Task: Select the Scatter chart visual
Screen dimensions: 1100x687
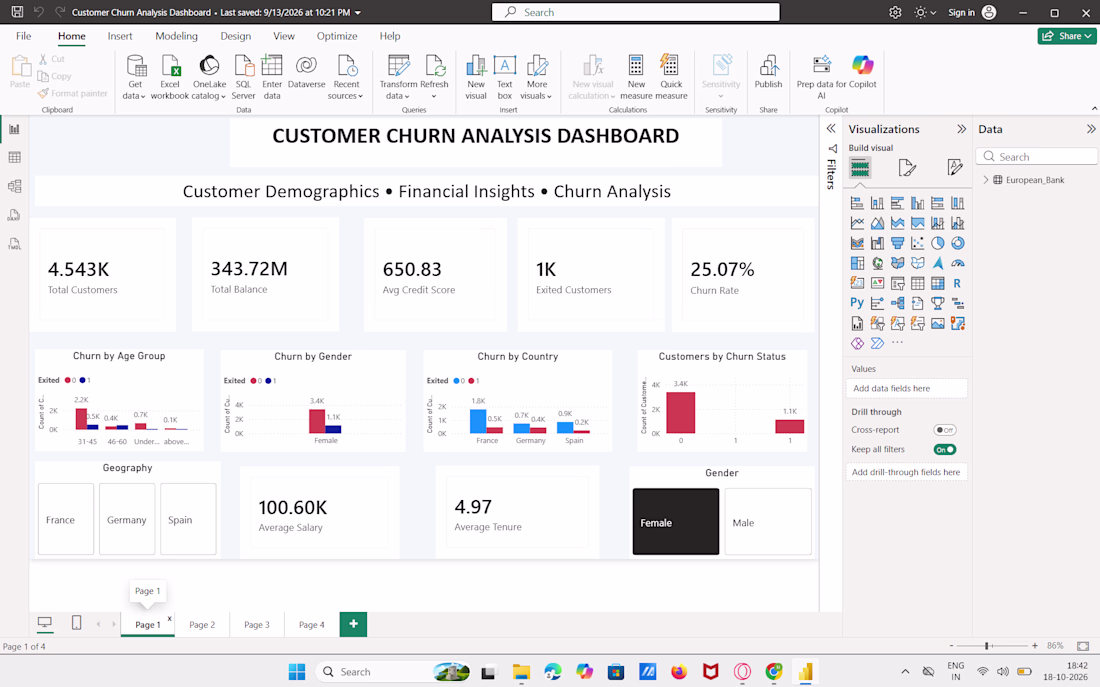Action: 918,243
